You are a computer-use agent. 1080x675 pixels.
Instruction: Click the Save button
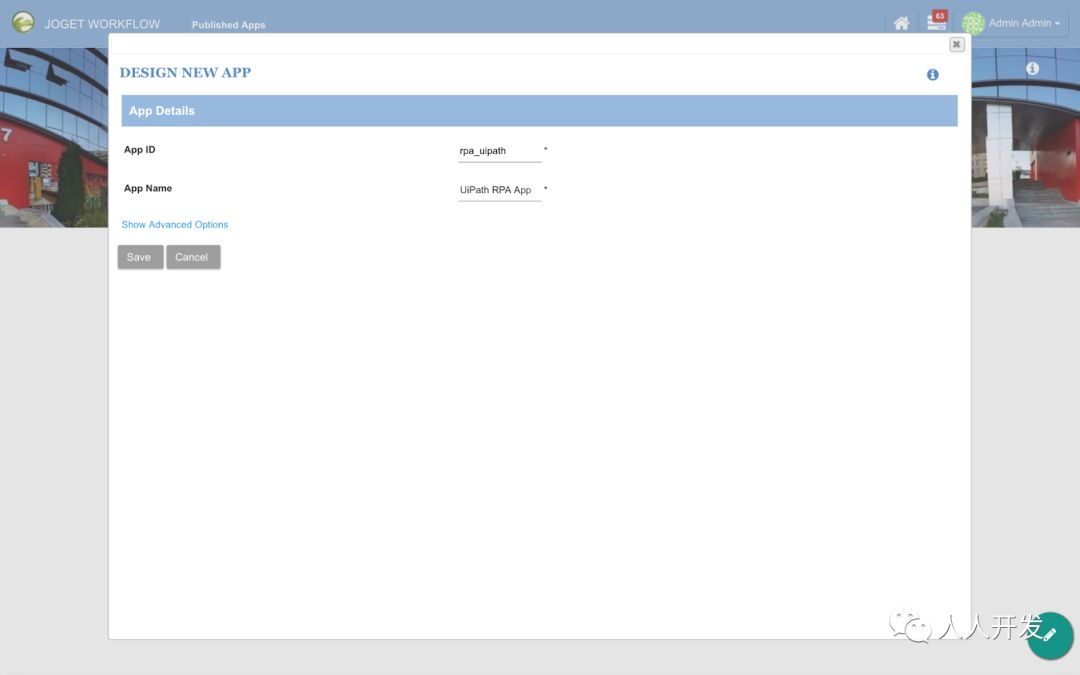pos(140,257)
